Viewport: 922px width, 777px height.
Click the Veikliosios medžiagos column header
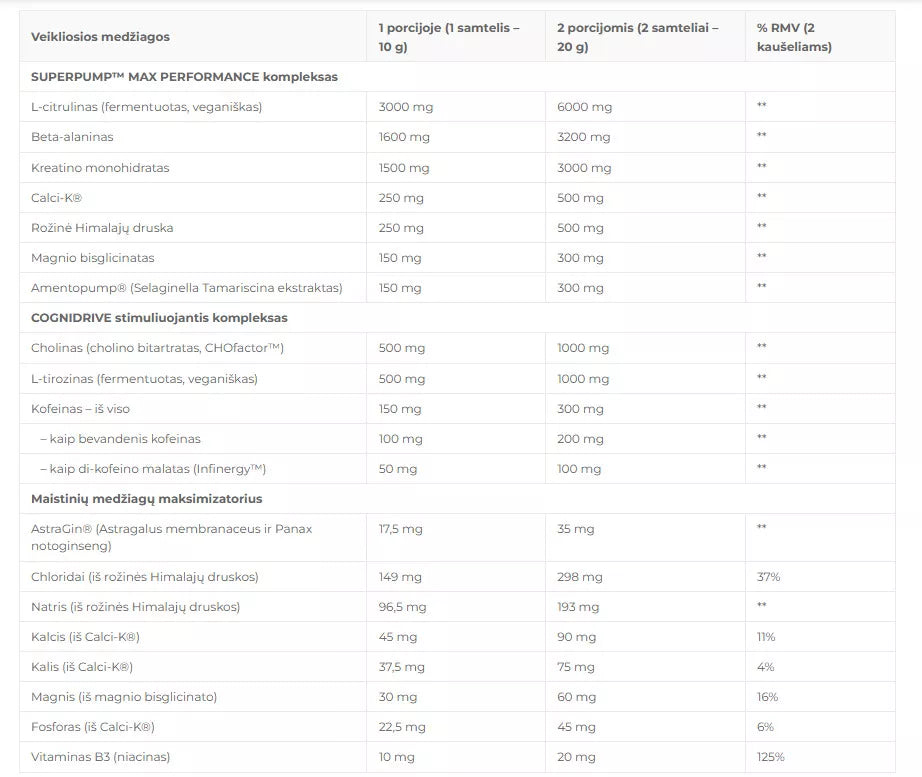tap(100, 37)
